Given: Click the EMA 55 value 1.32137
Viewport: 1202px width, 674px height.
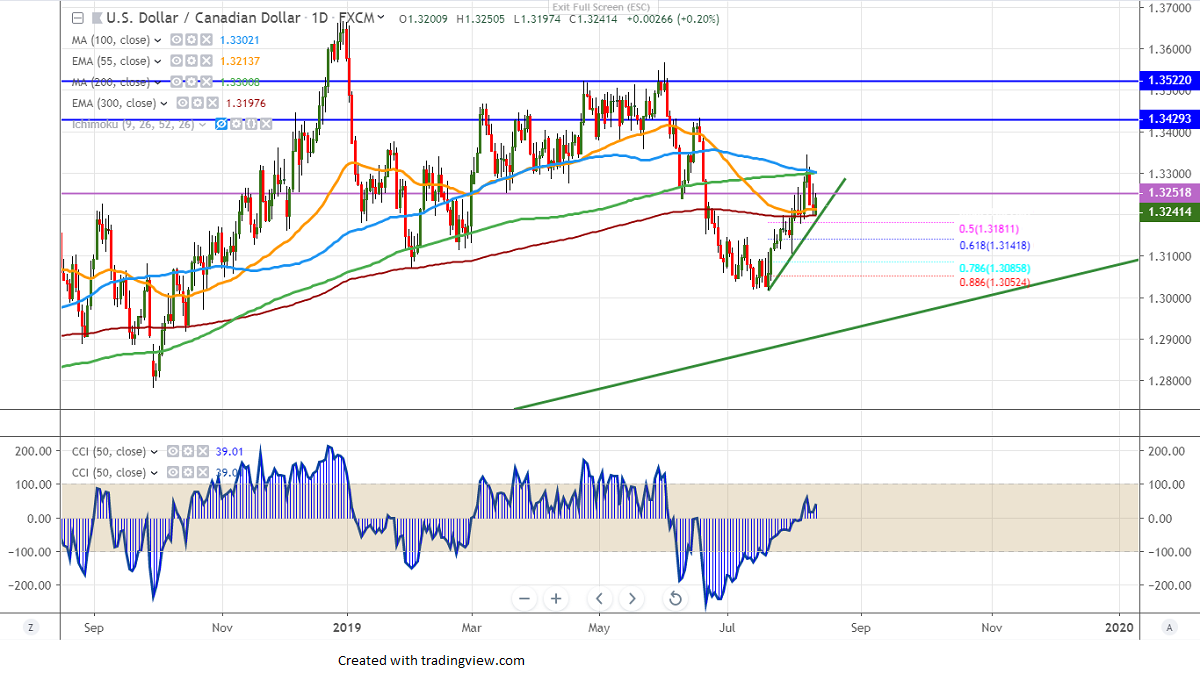Looking at the screenshot, I should [x=239, y=61].
